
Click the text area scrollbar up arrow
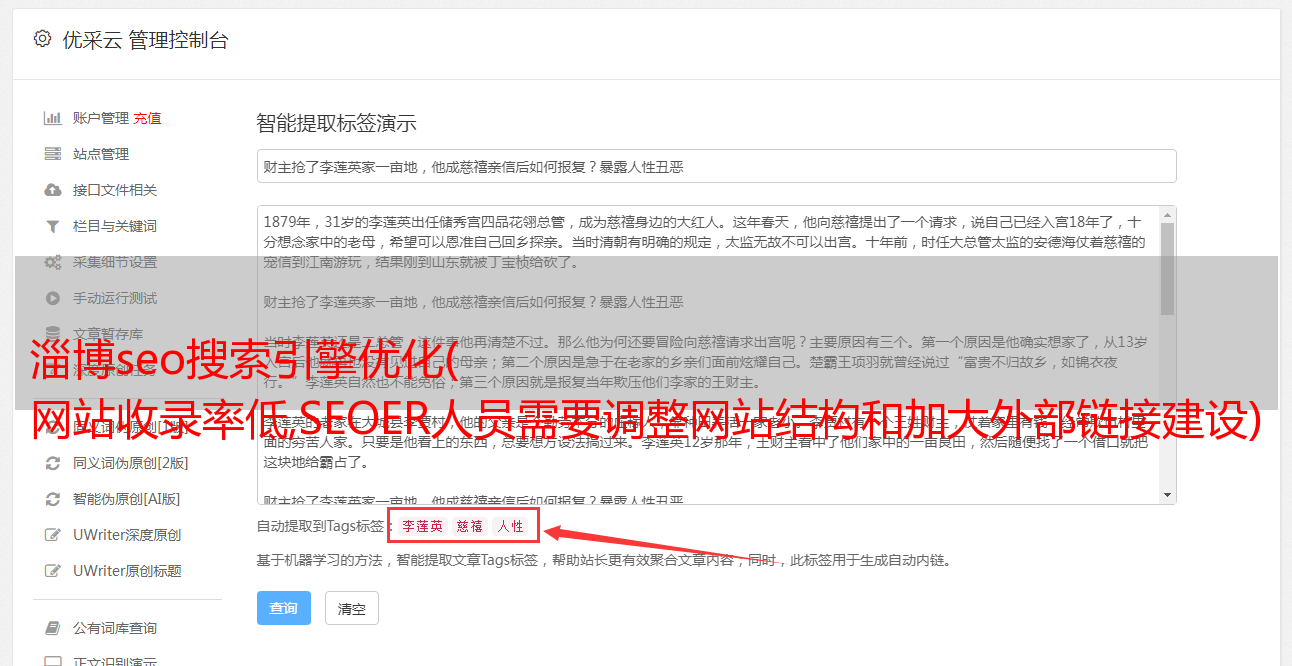click(x=1167, y=215)
